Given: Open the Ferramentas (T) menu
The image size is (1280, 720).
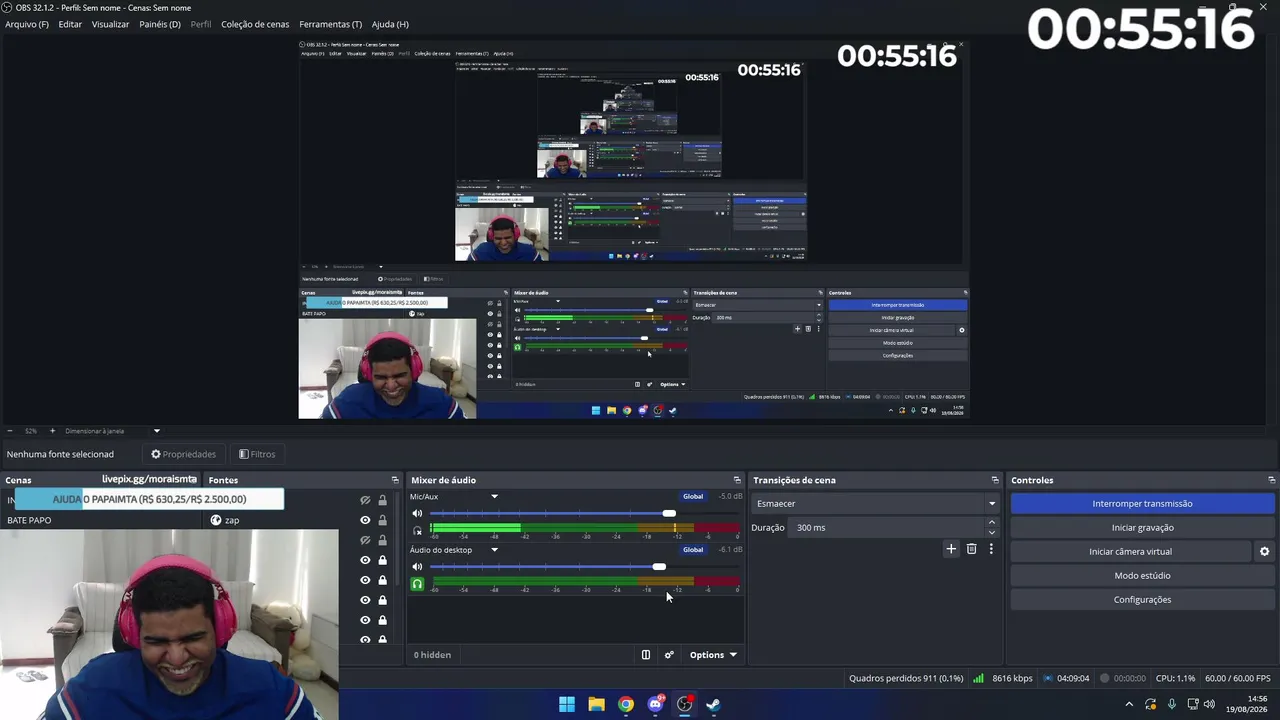Looking at the screenshot, I should point(331,24).
